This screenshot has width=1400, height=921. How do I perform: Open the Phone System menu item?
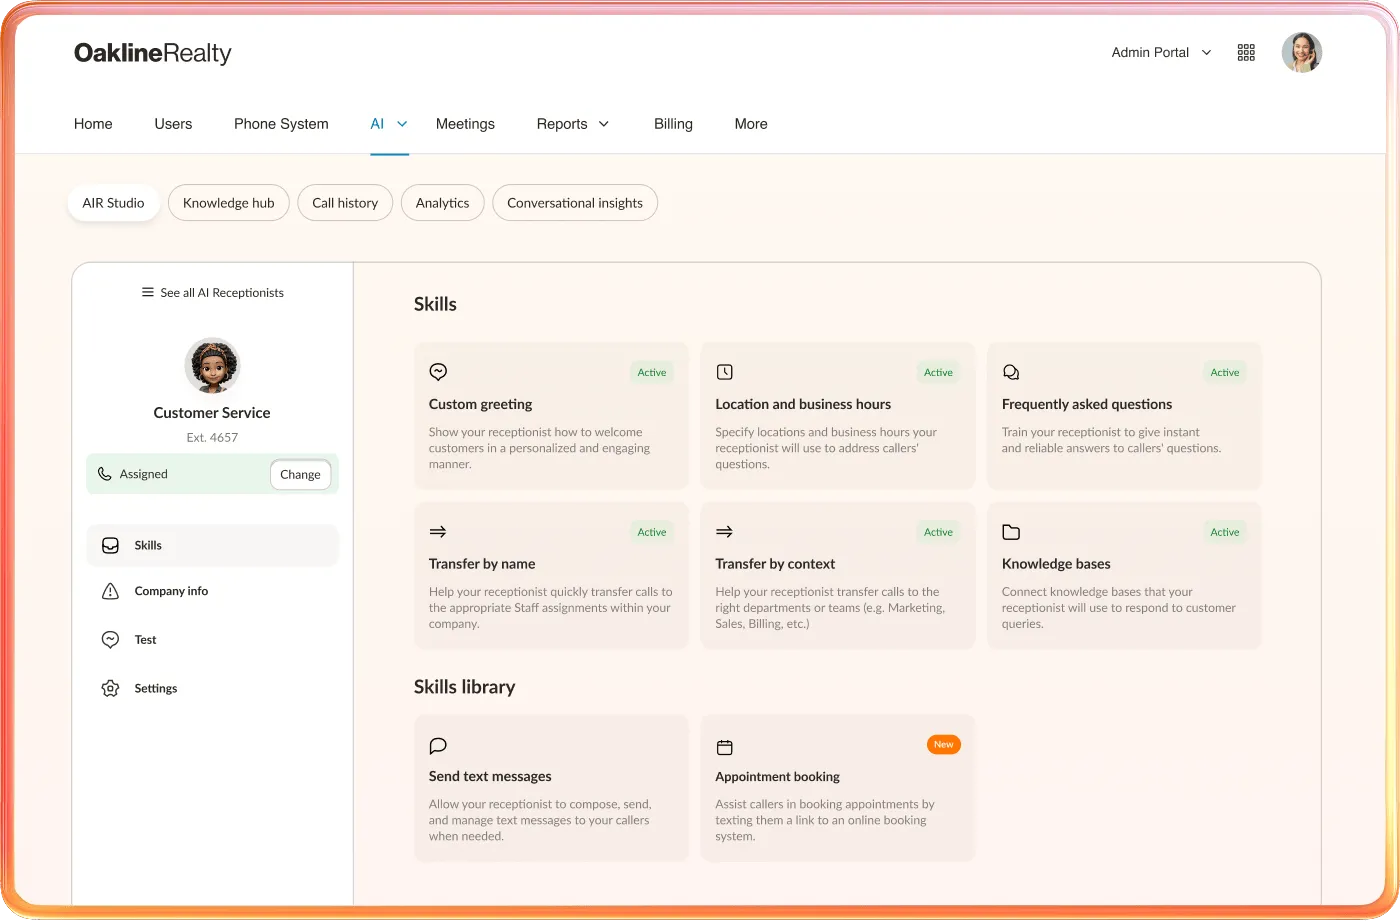(x=281, y=124)
